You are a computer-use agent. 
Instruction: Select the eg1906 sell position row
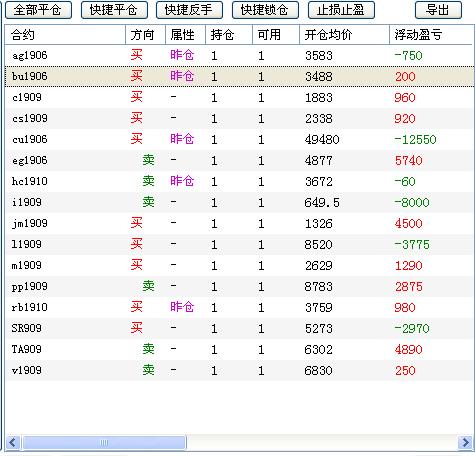click(239, 160)
